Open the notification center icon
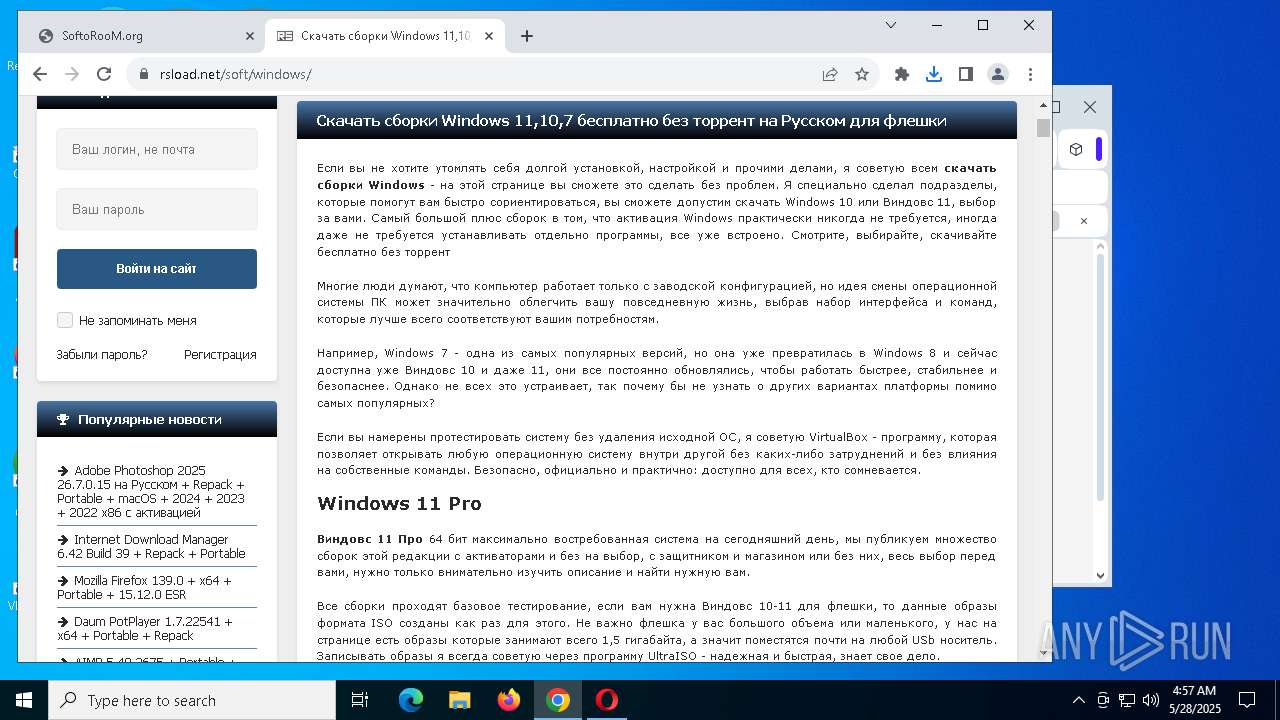1280x720 pixels. 1247,700
